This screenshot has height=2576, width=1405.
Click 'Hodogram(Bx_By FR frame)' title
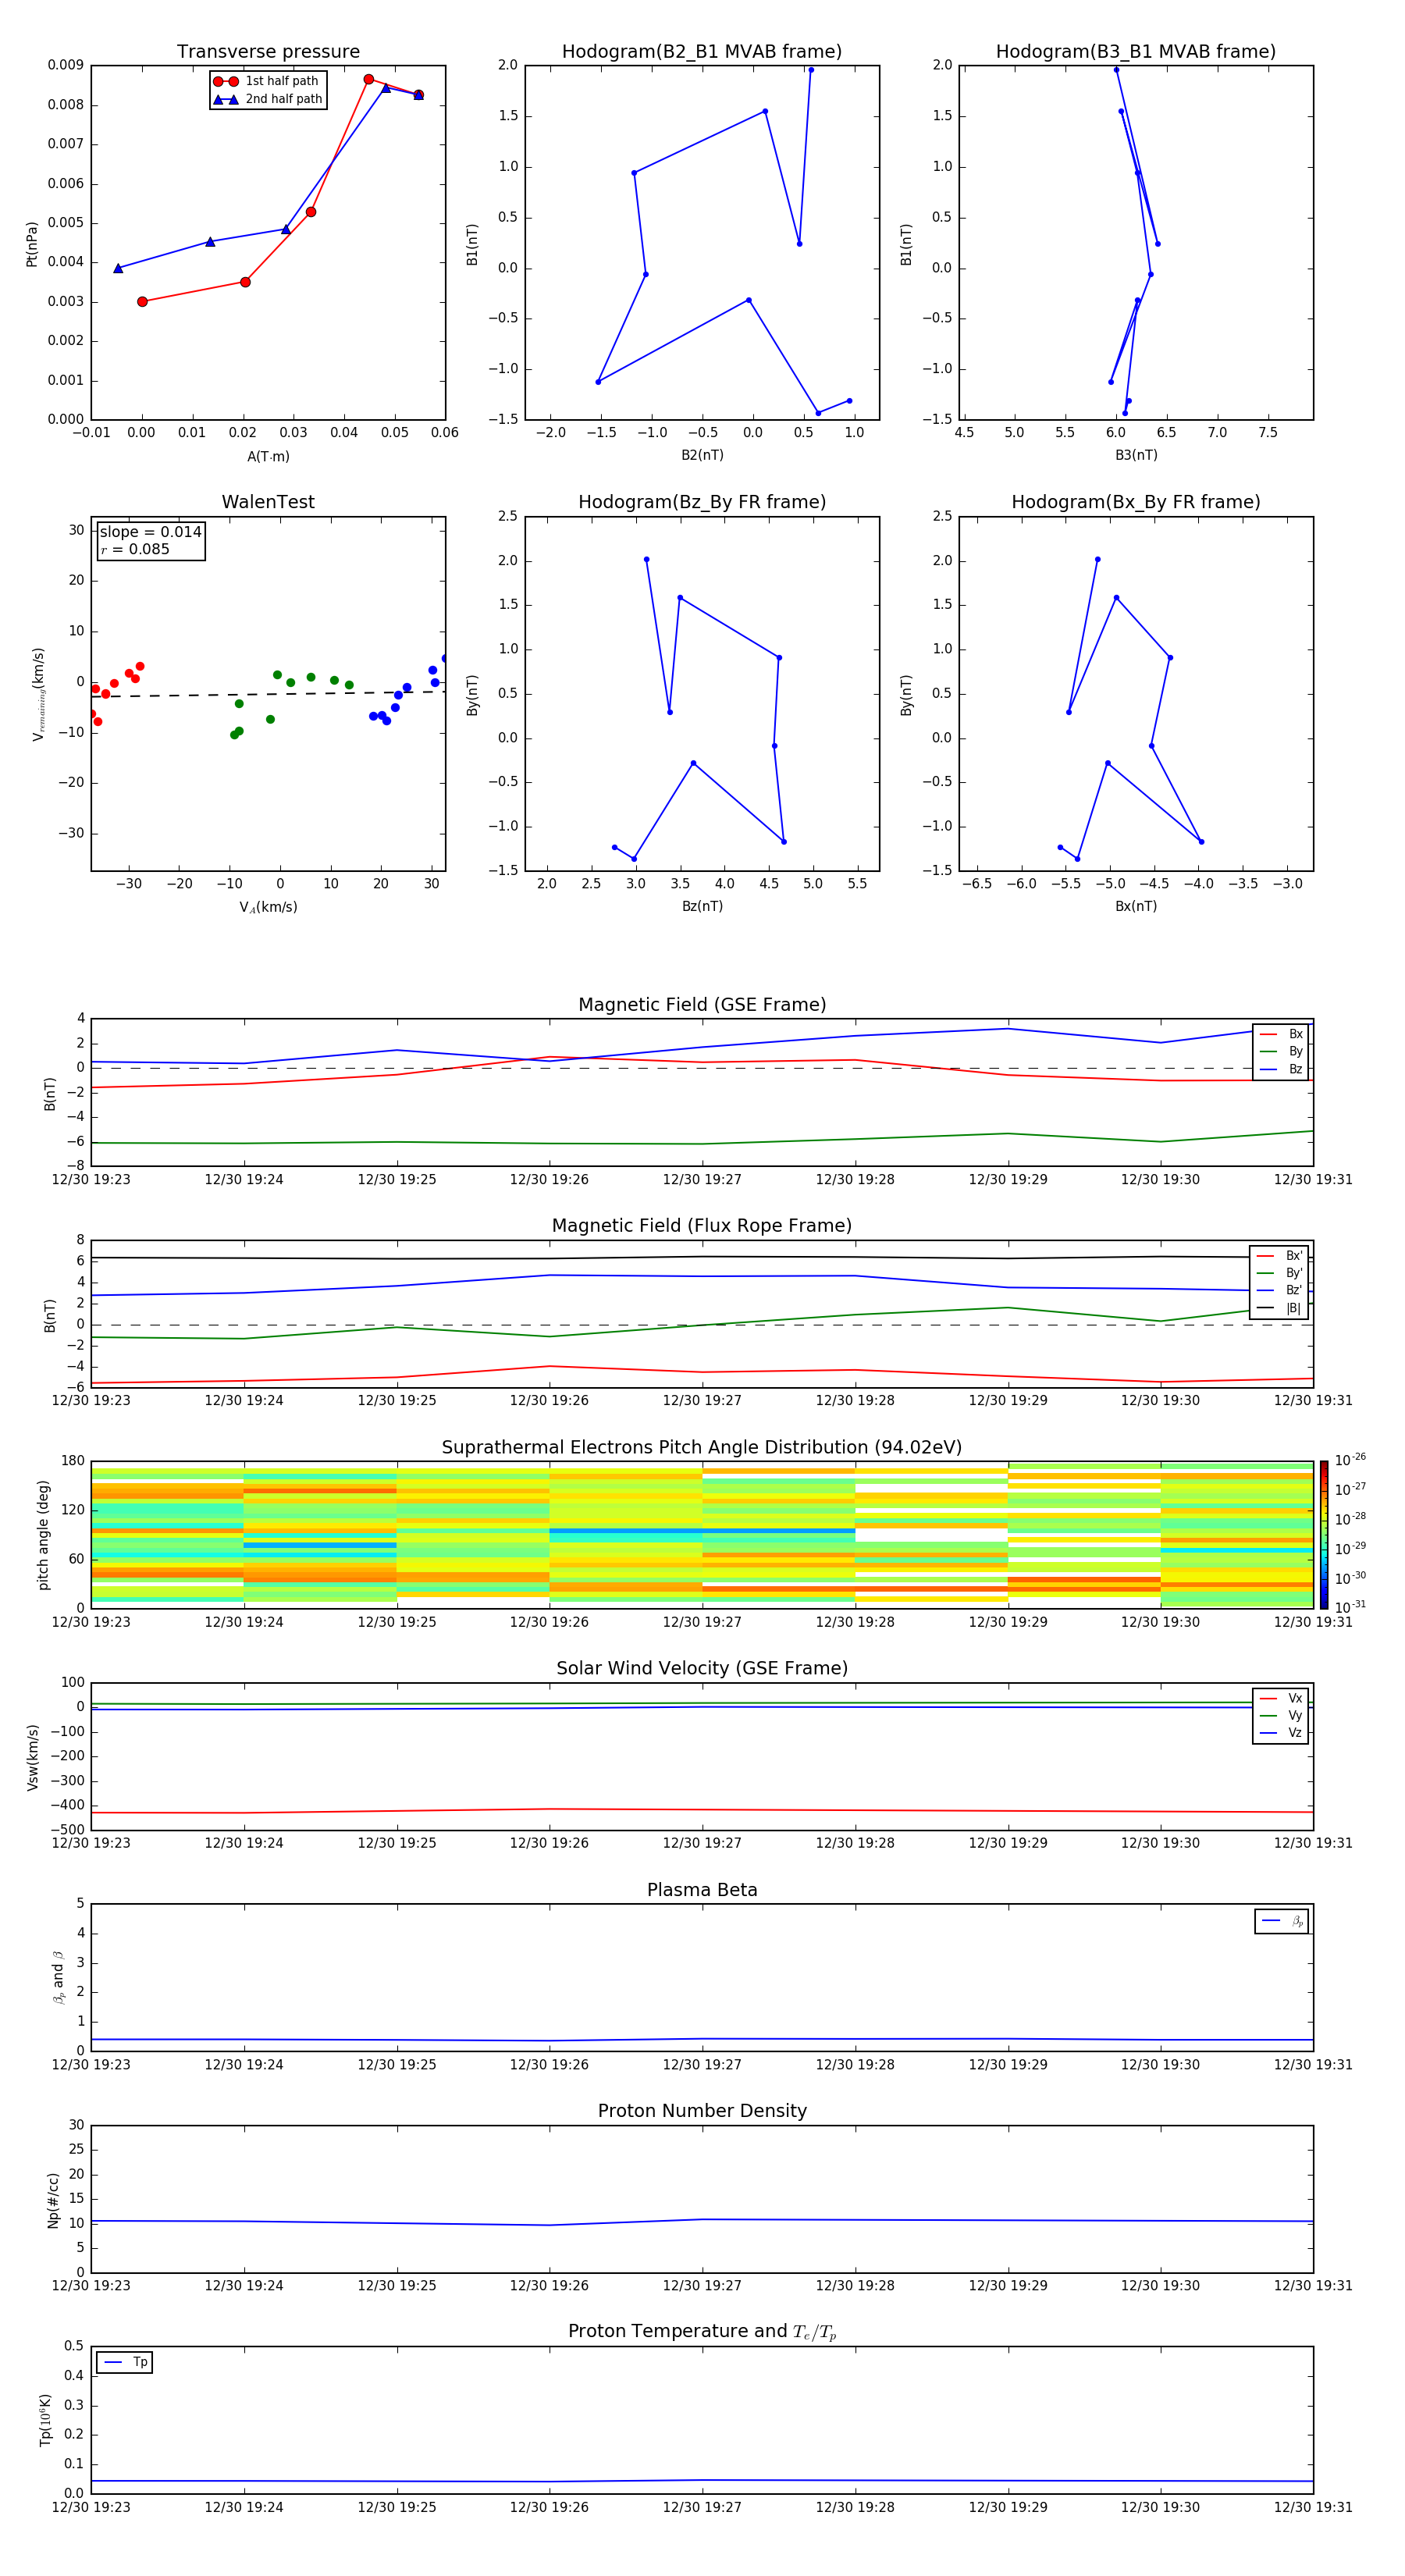tap(1136, 502)
